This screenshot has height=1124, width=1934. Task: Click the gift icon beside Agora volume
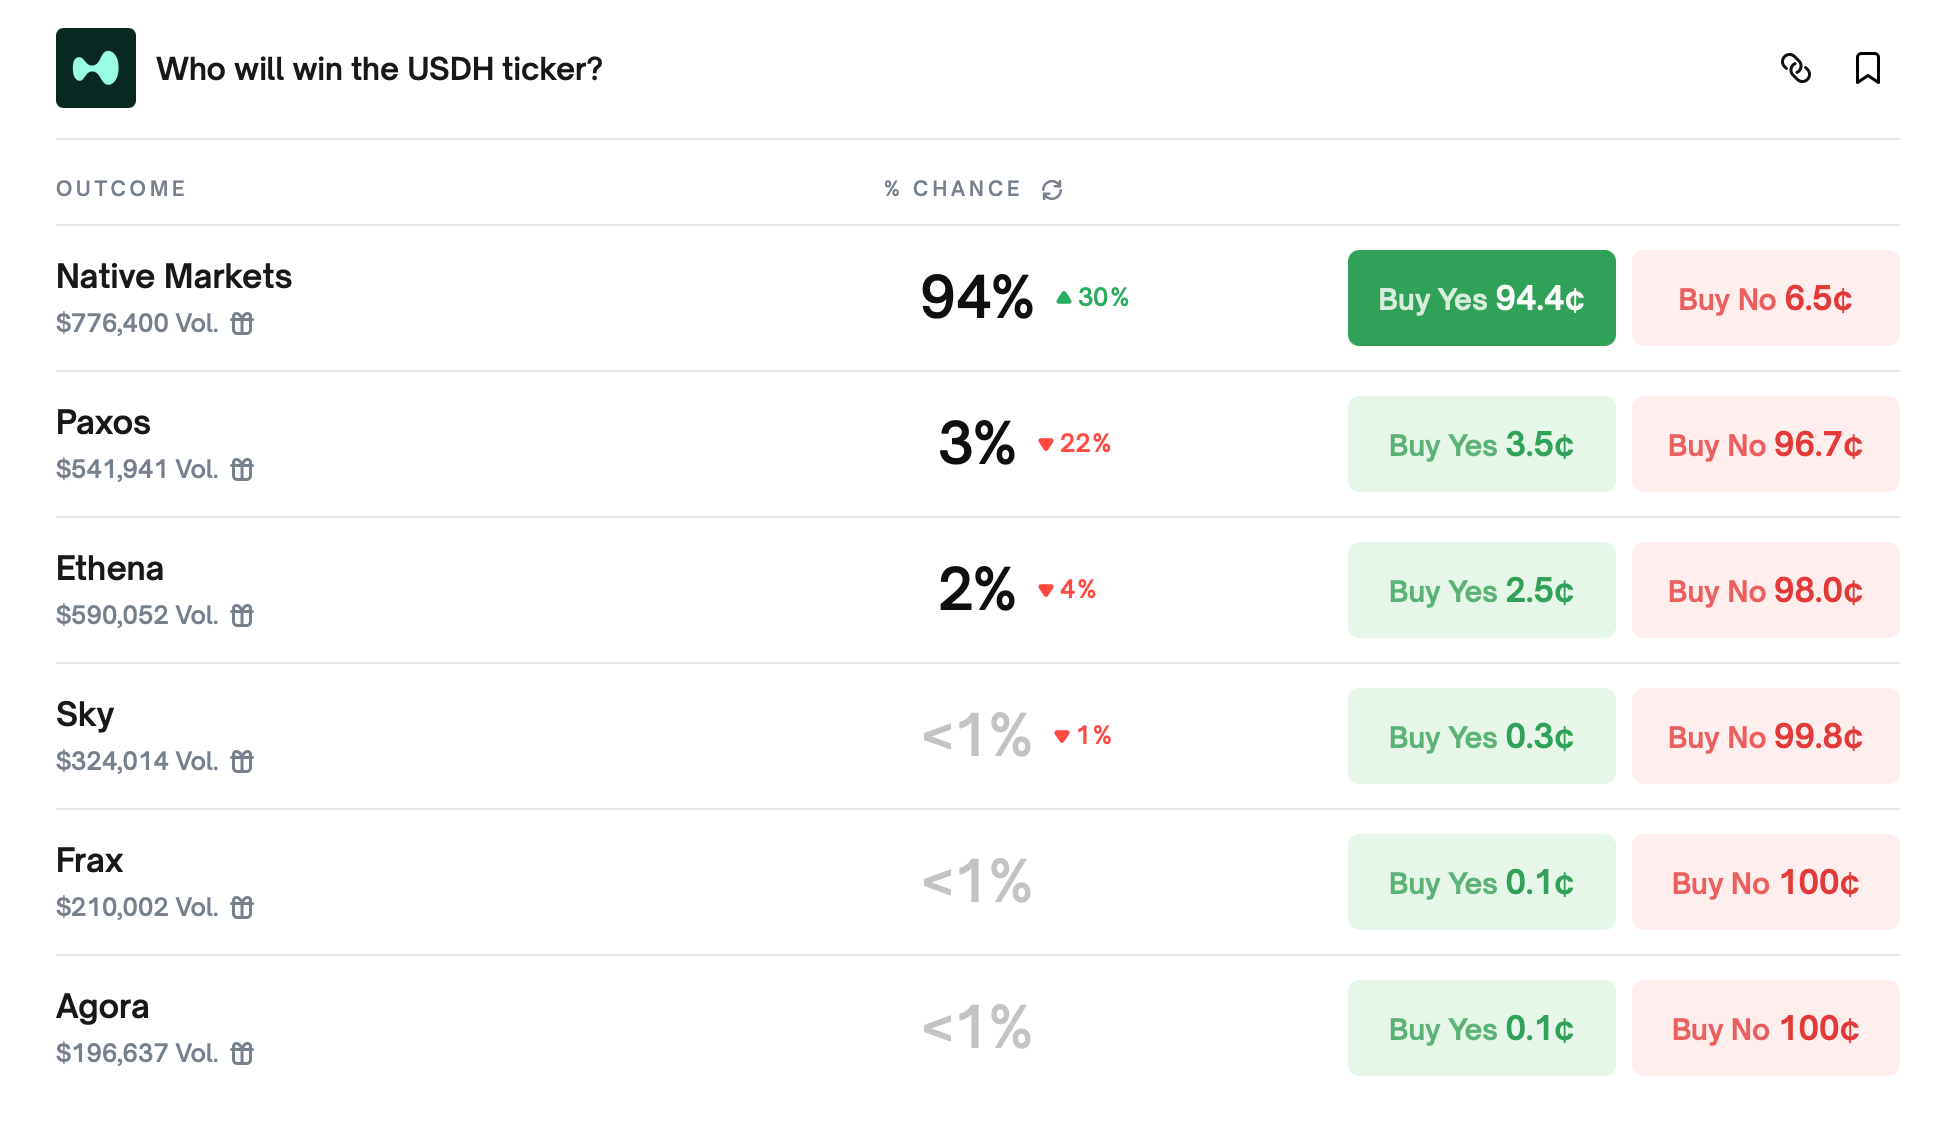242,1054
